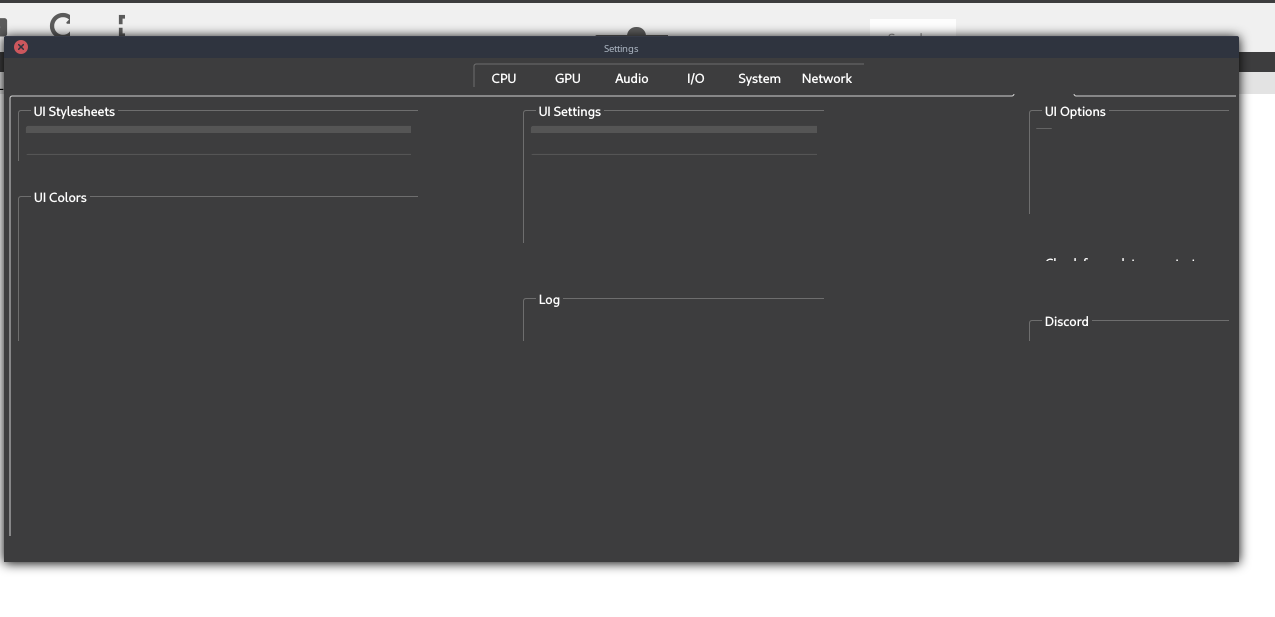Click the Discord group label
This screenshot has width=1275, height=617.
point(1066,321)
